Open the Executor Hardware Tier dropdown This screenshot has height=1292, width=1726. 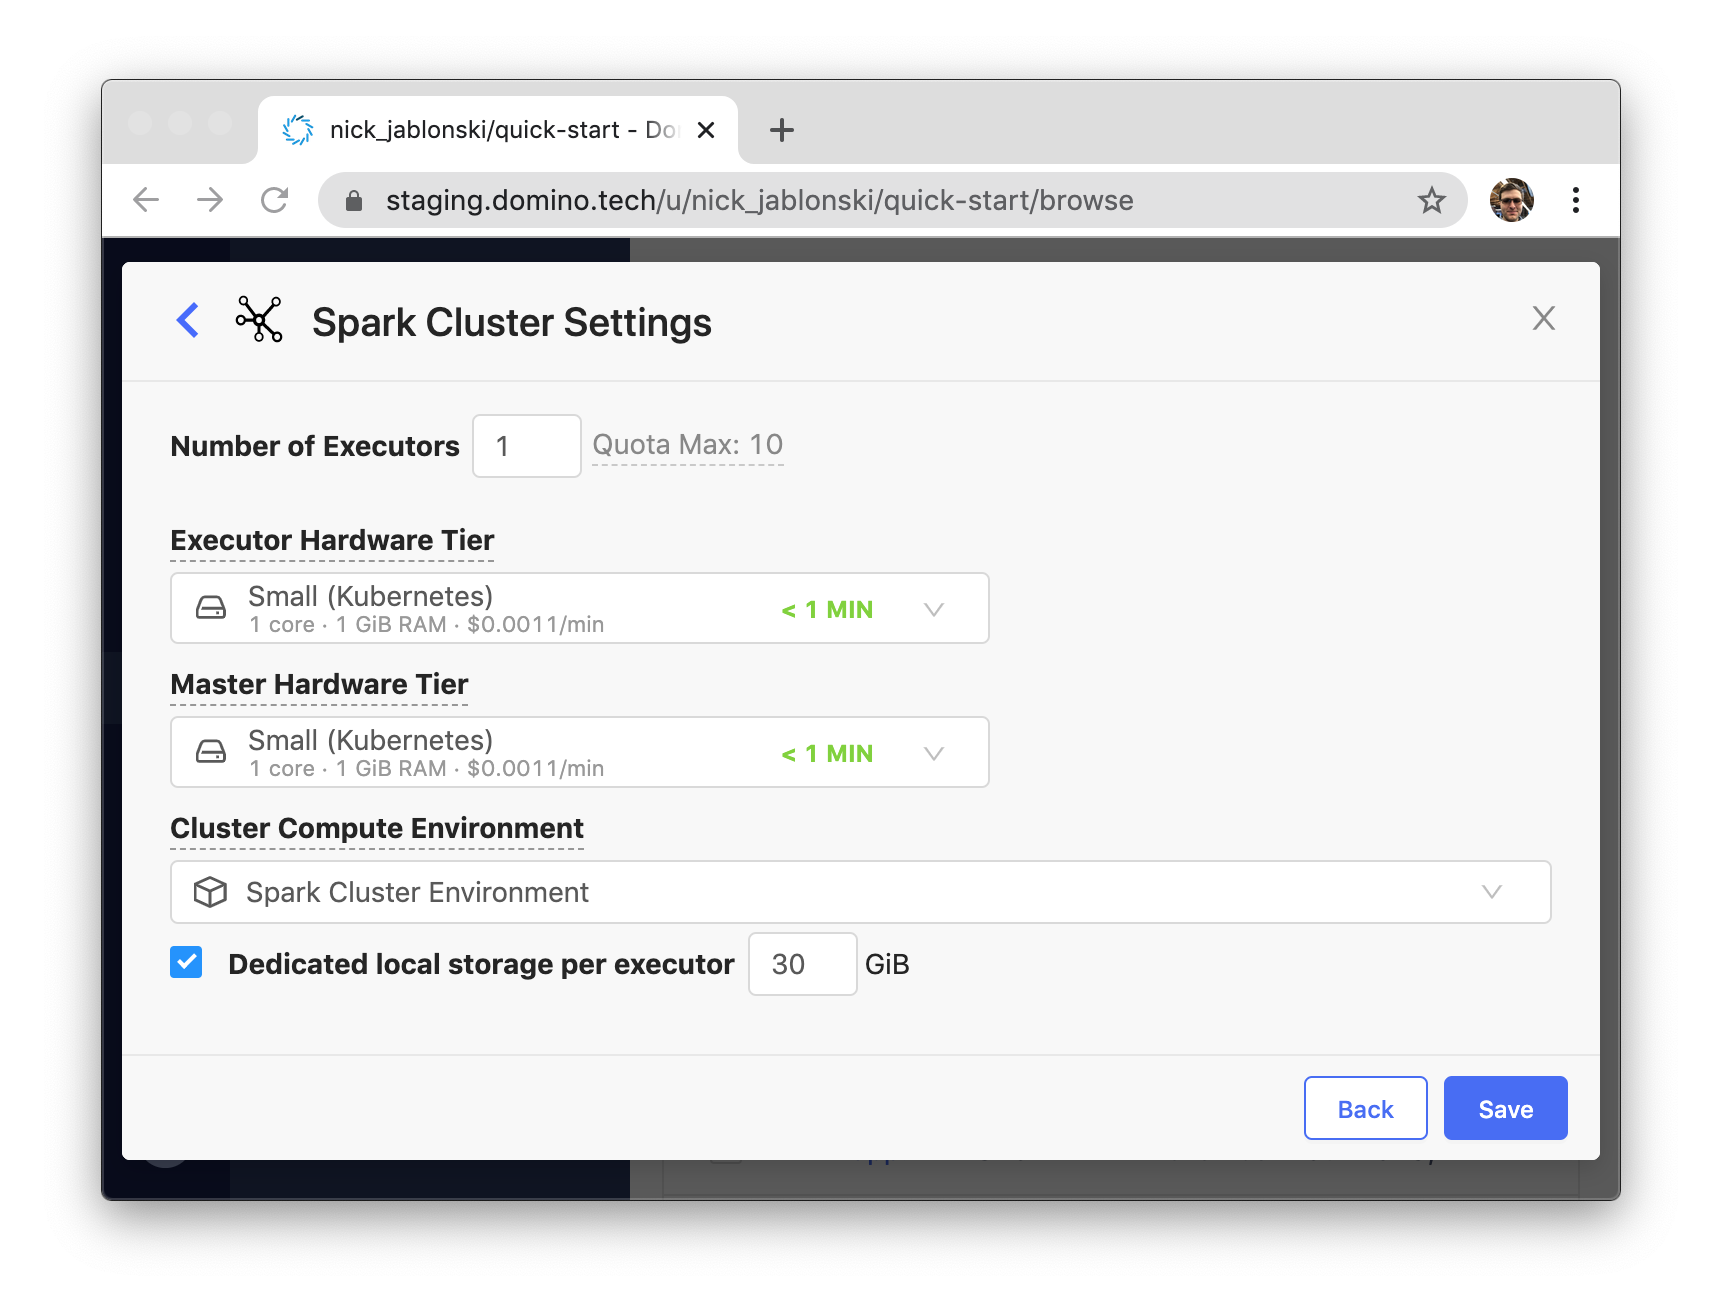pyautogui.click(x=580, y=608)
